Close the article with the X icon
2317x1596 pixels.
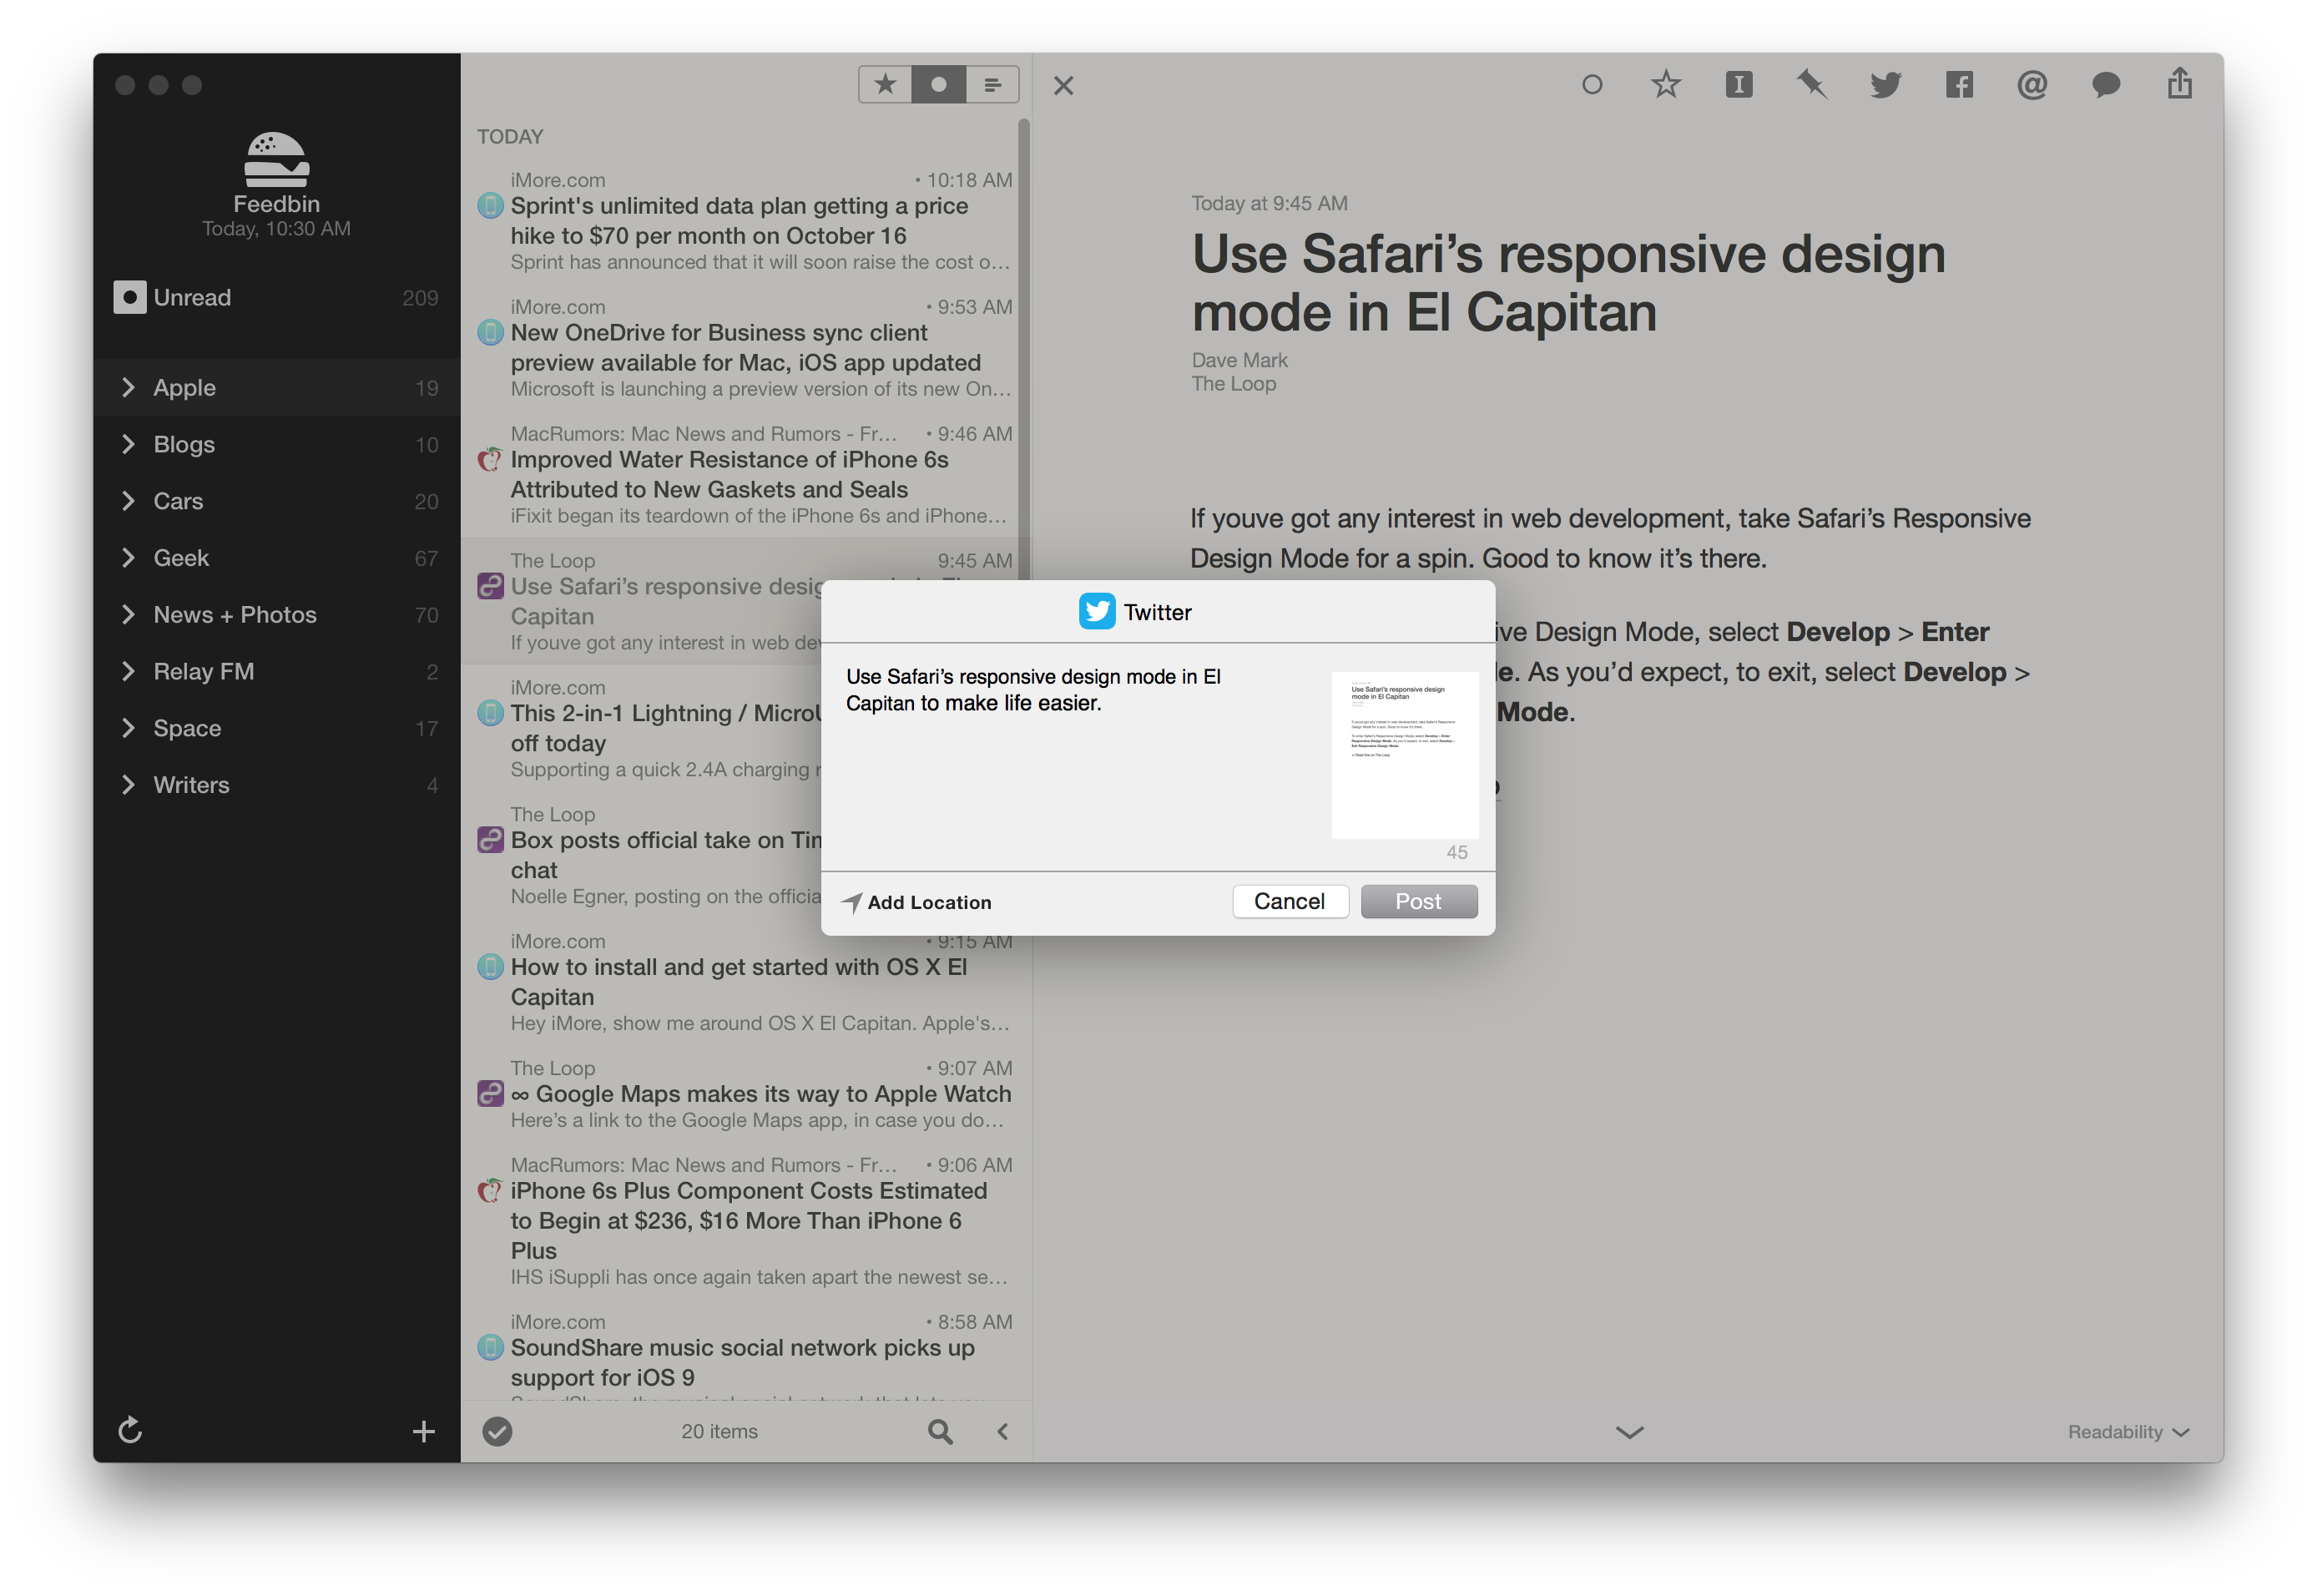coord(1063,86)
